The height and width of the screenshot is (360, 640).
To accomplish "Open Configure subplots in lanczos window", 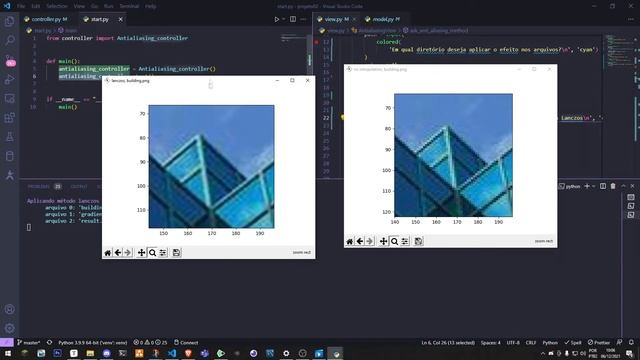I will point(163,253).
